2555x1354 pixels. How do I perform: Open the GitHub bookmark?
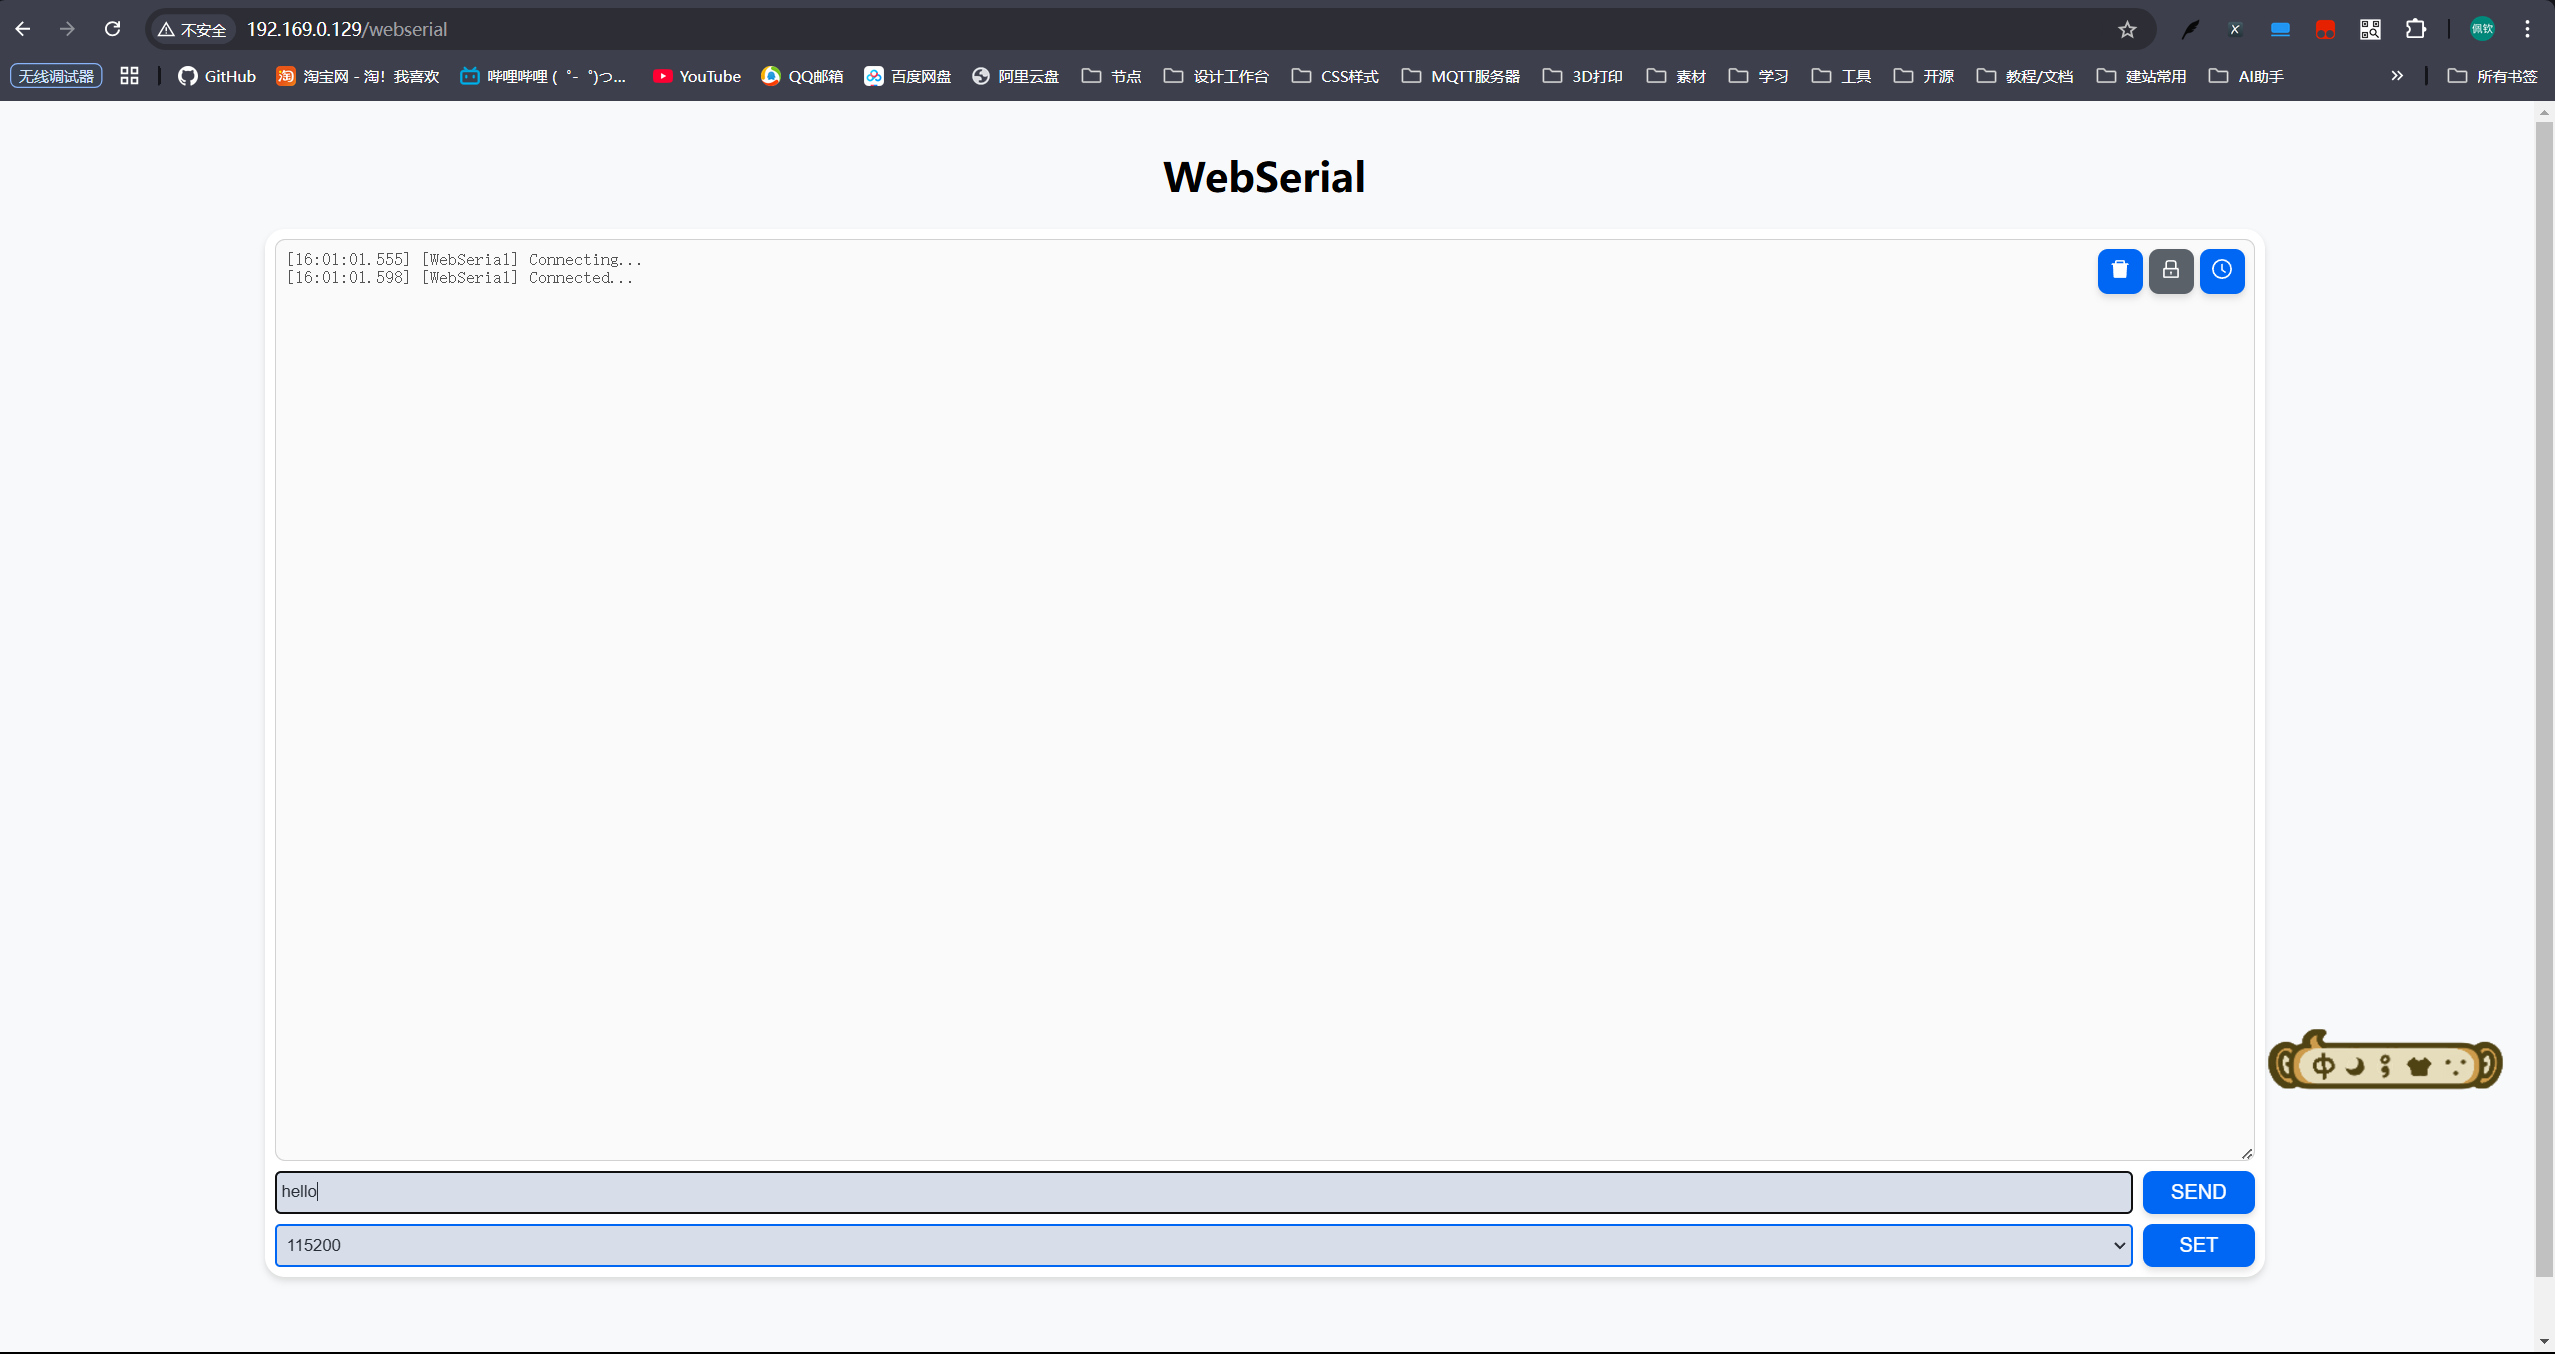point(217,76)
